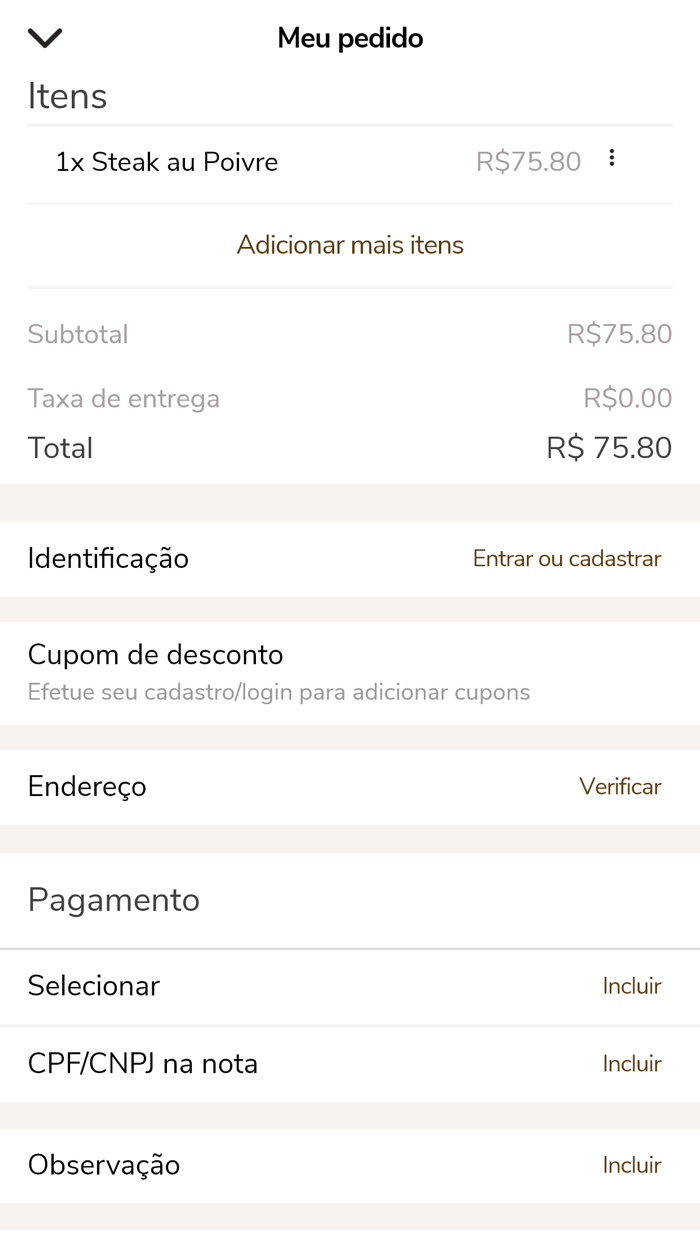Click the Selecionar payment method row
This screenshot has width=700, height=1244.
pos(94,985)
